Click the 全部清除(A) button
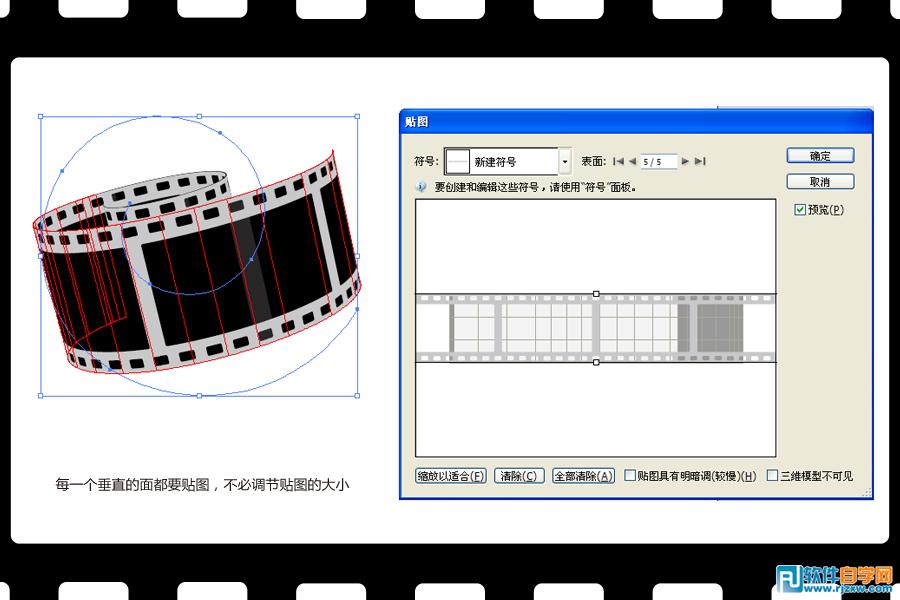This screenshot has height=600, width=900. pos(583,476)
